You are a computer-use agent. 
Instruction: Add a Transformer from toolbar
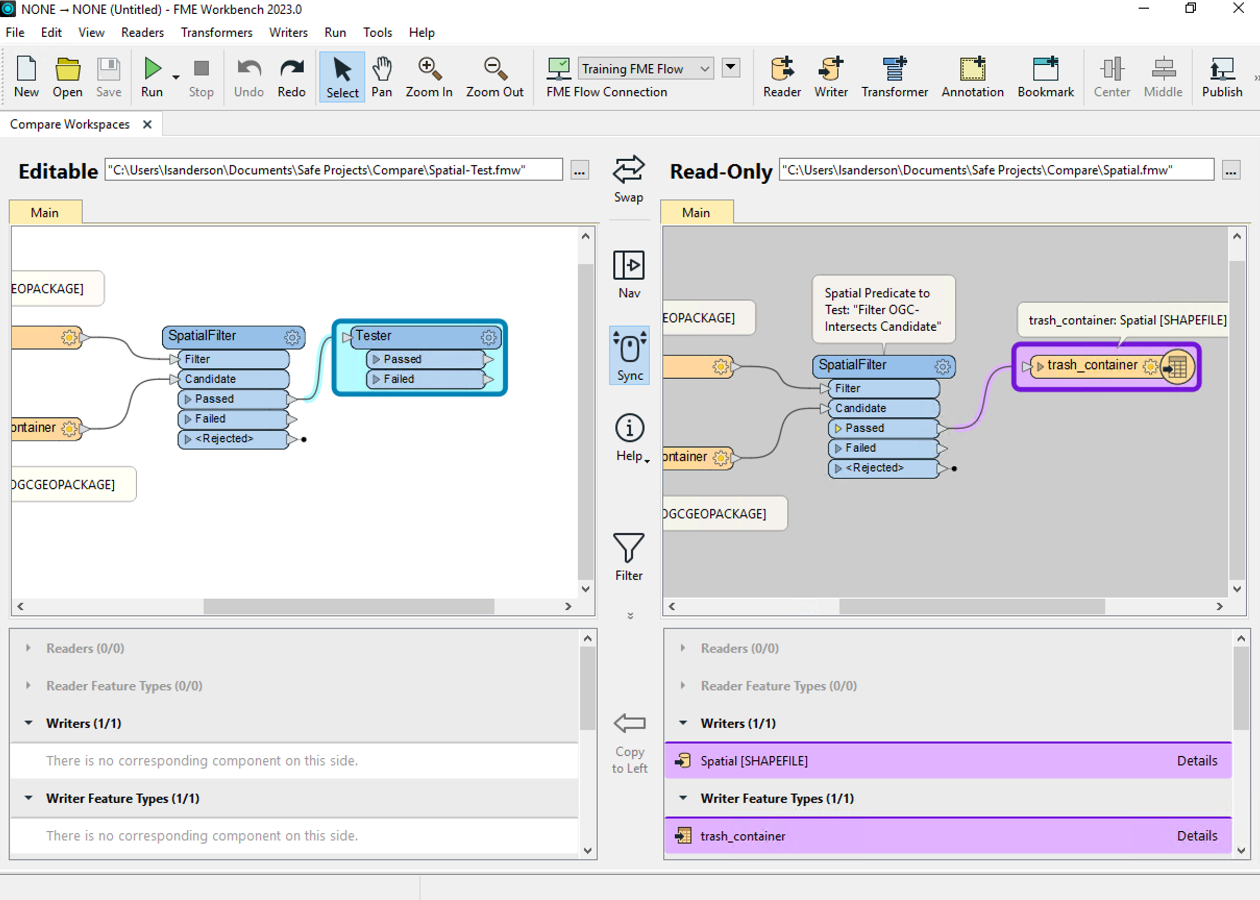click(895, 77)
